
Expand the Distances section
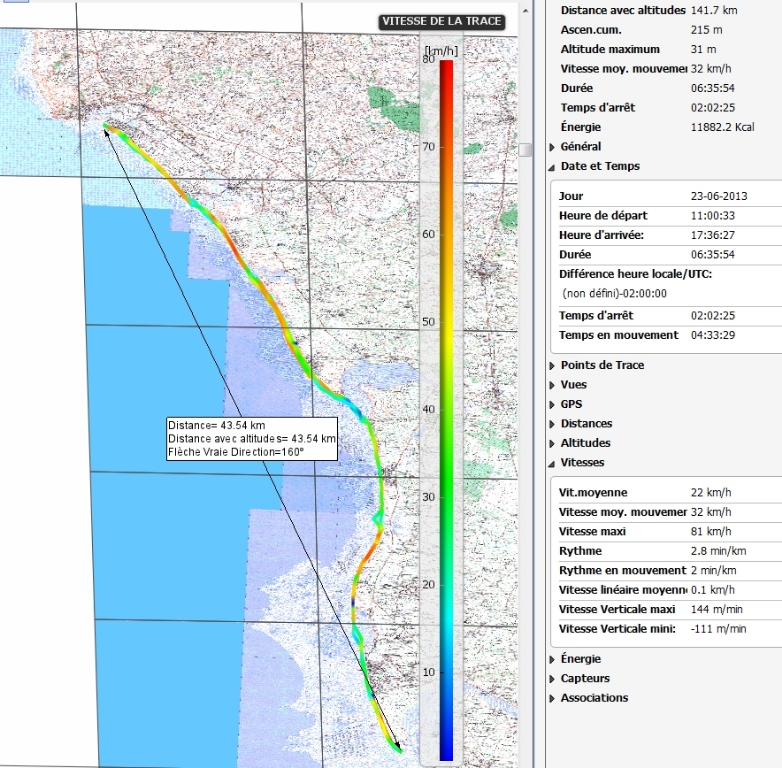552,424
